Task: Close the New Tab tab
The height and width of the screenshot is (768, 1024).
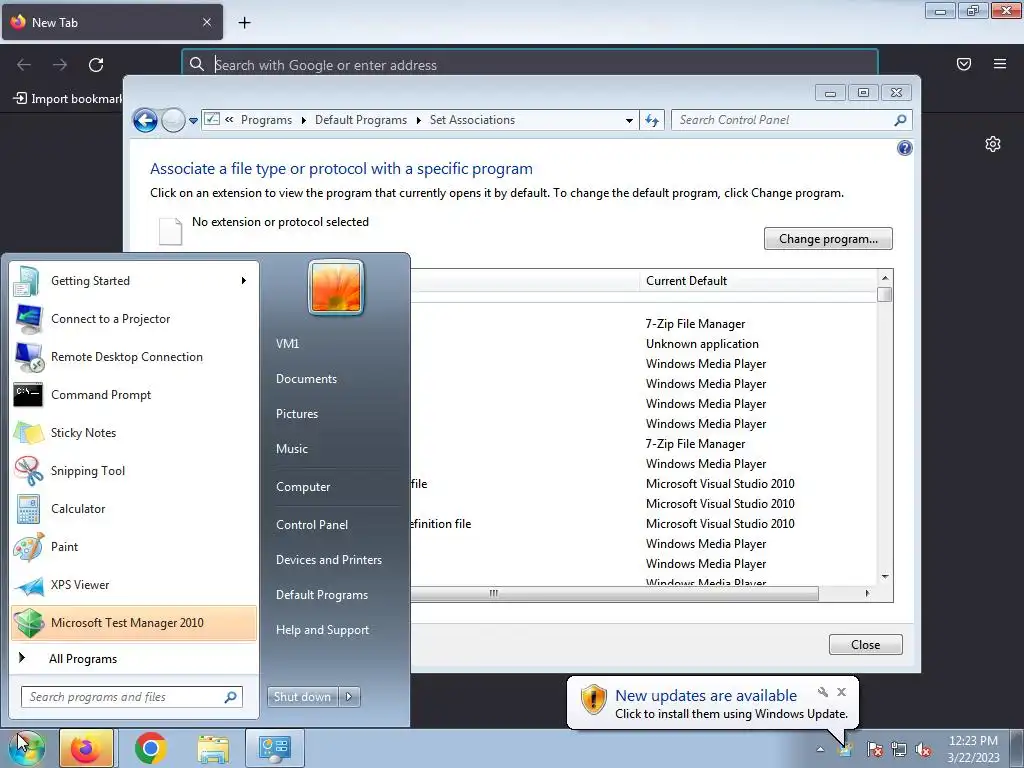Action: pos(207,22)
